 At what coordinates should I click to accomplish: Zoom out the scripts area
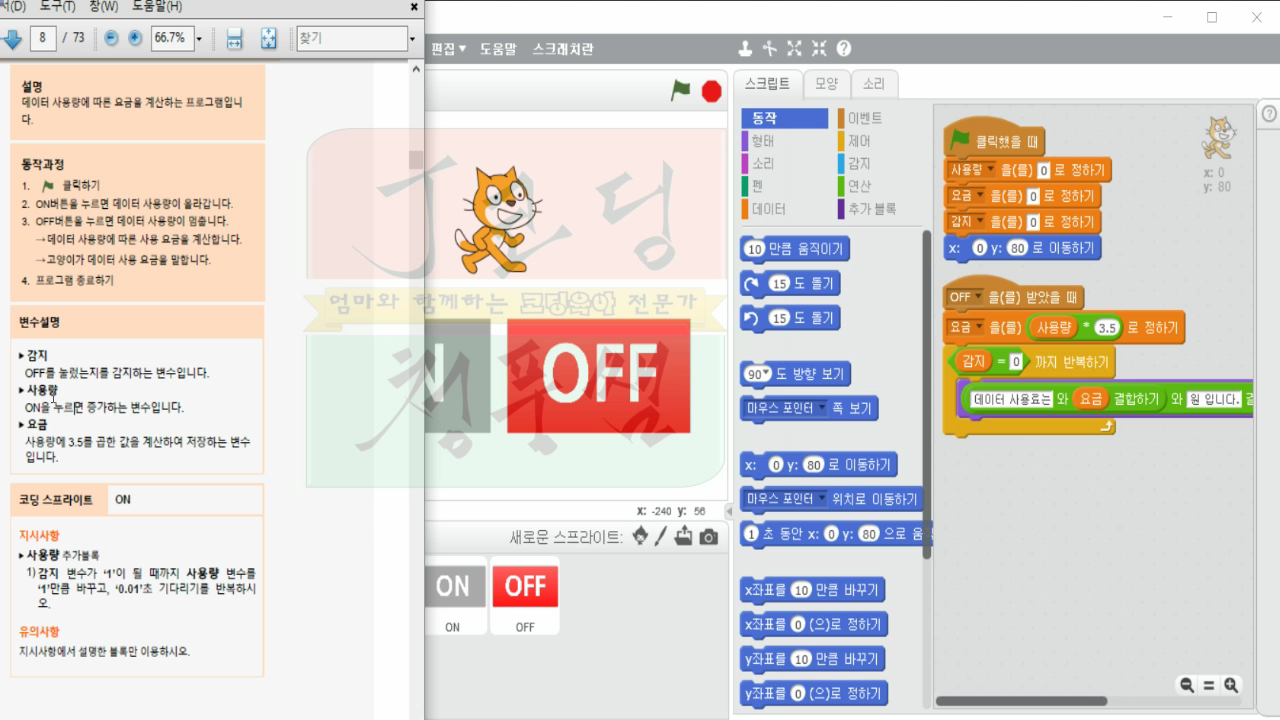[x=1187, y=685]
